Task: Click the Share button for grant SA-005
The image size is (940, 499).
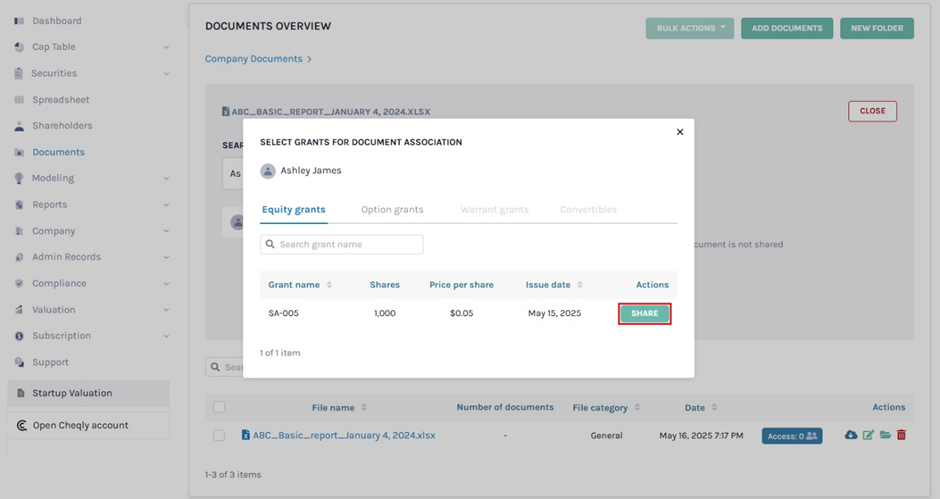Action: pos(644,314)
